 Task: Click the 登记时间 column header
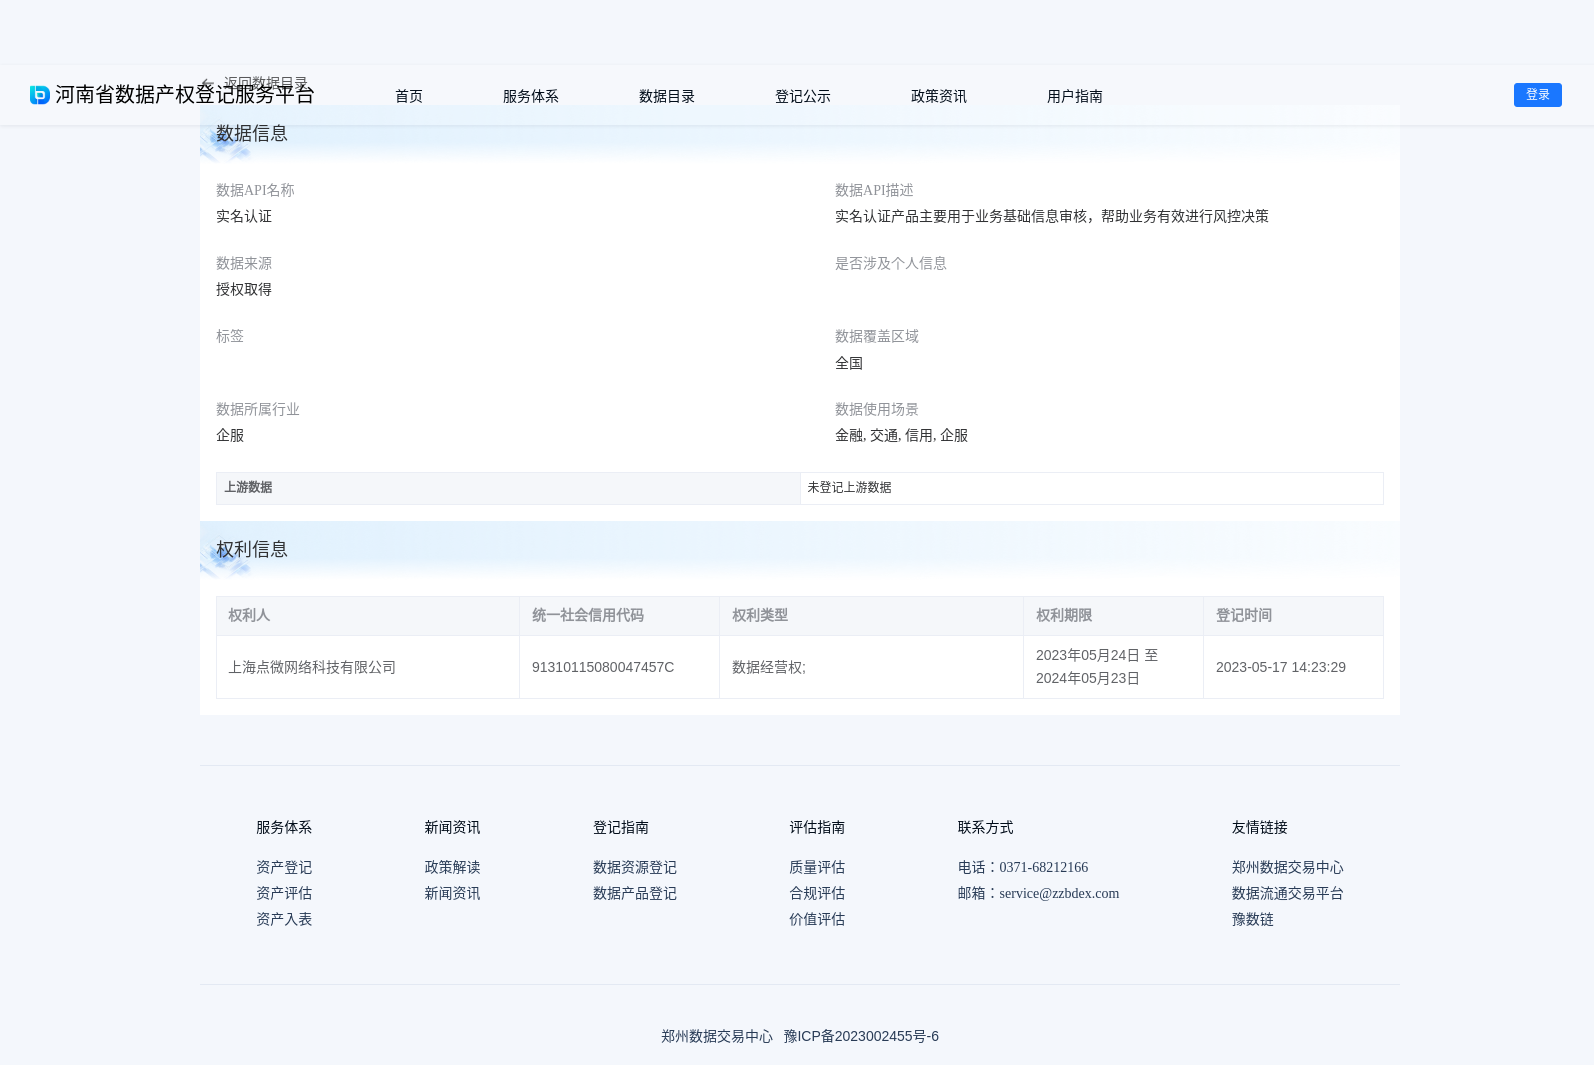1293,616
